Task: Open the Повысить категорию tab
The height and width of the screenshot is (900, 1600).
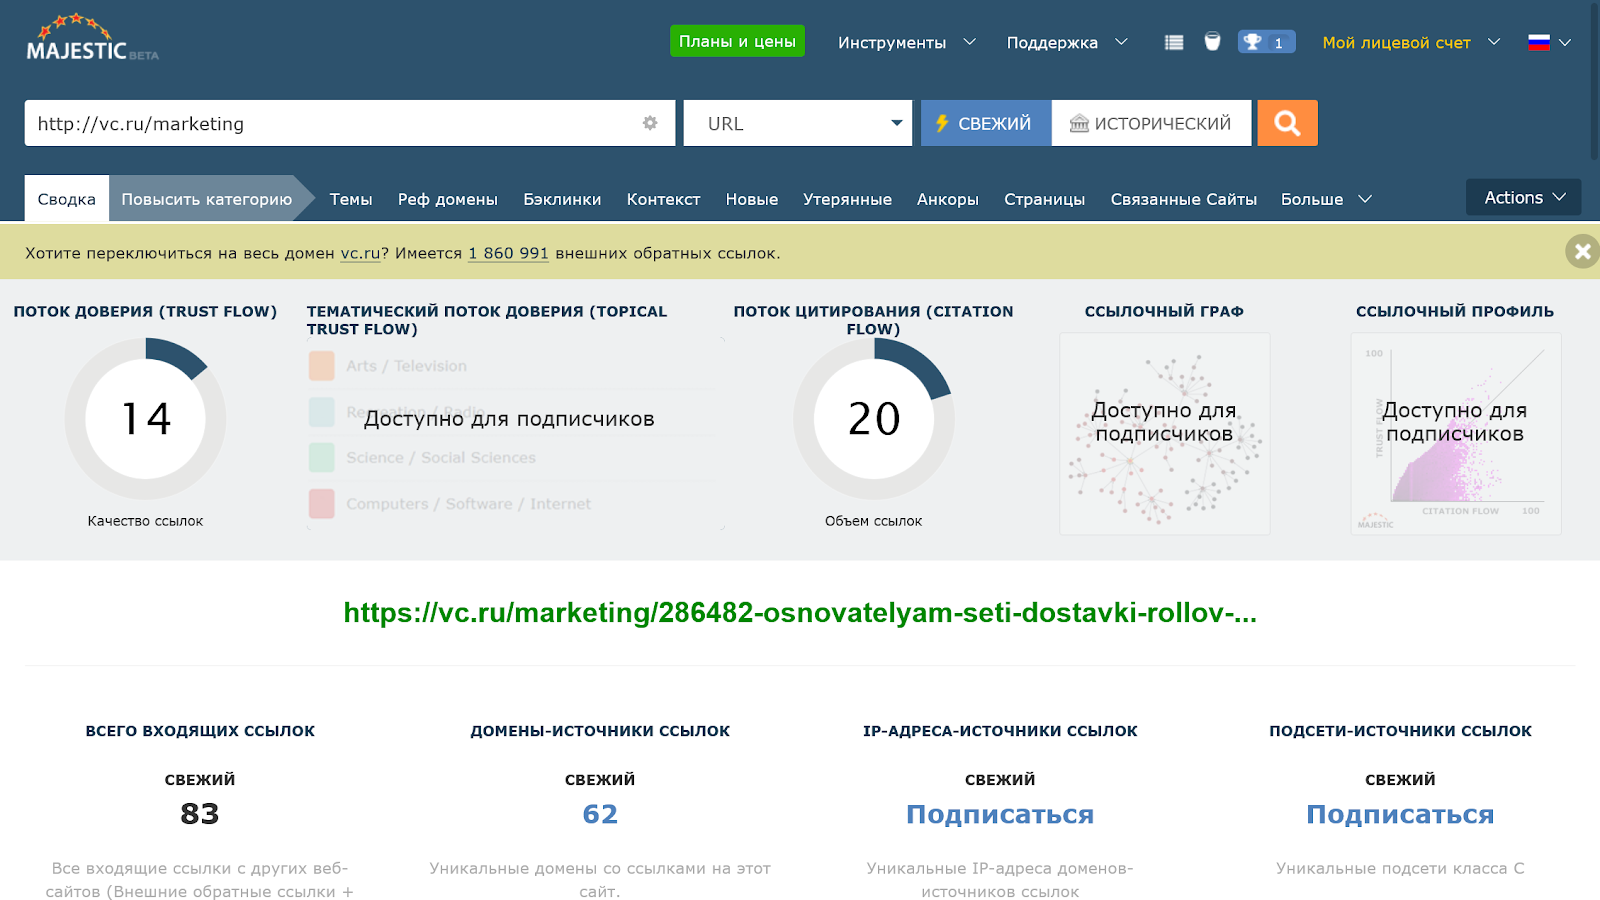Action: 207,199
